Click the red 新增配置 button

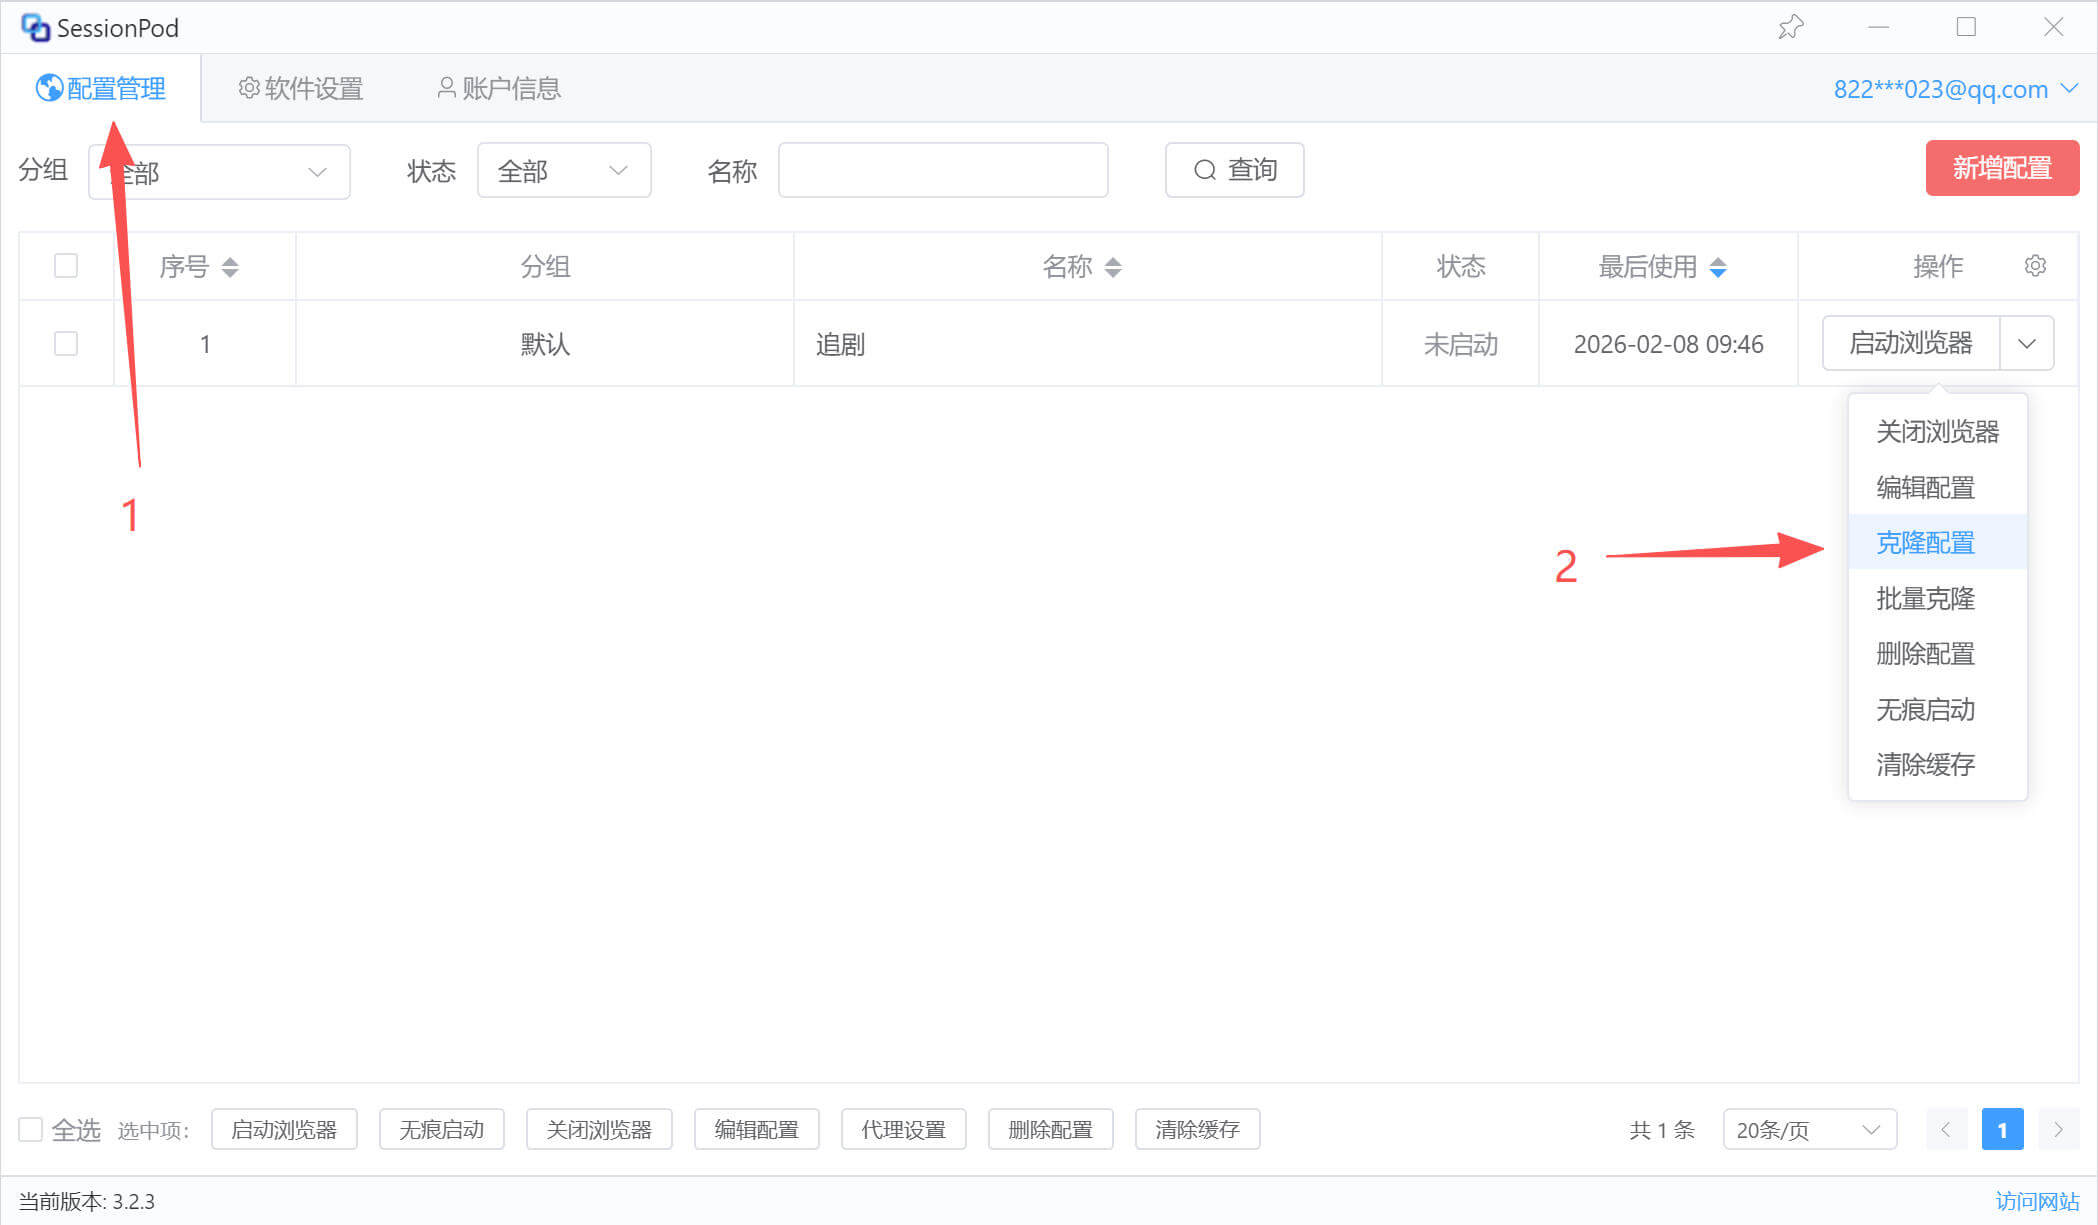coord(2002,168)
